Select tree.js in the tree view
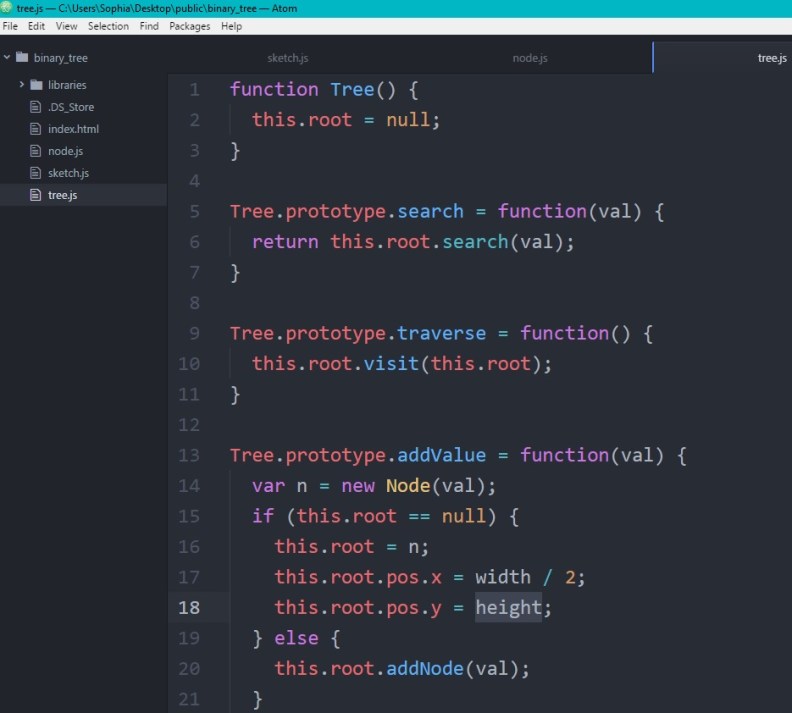Viewport: 792px width, 713px height. 63,195
